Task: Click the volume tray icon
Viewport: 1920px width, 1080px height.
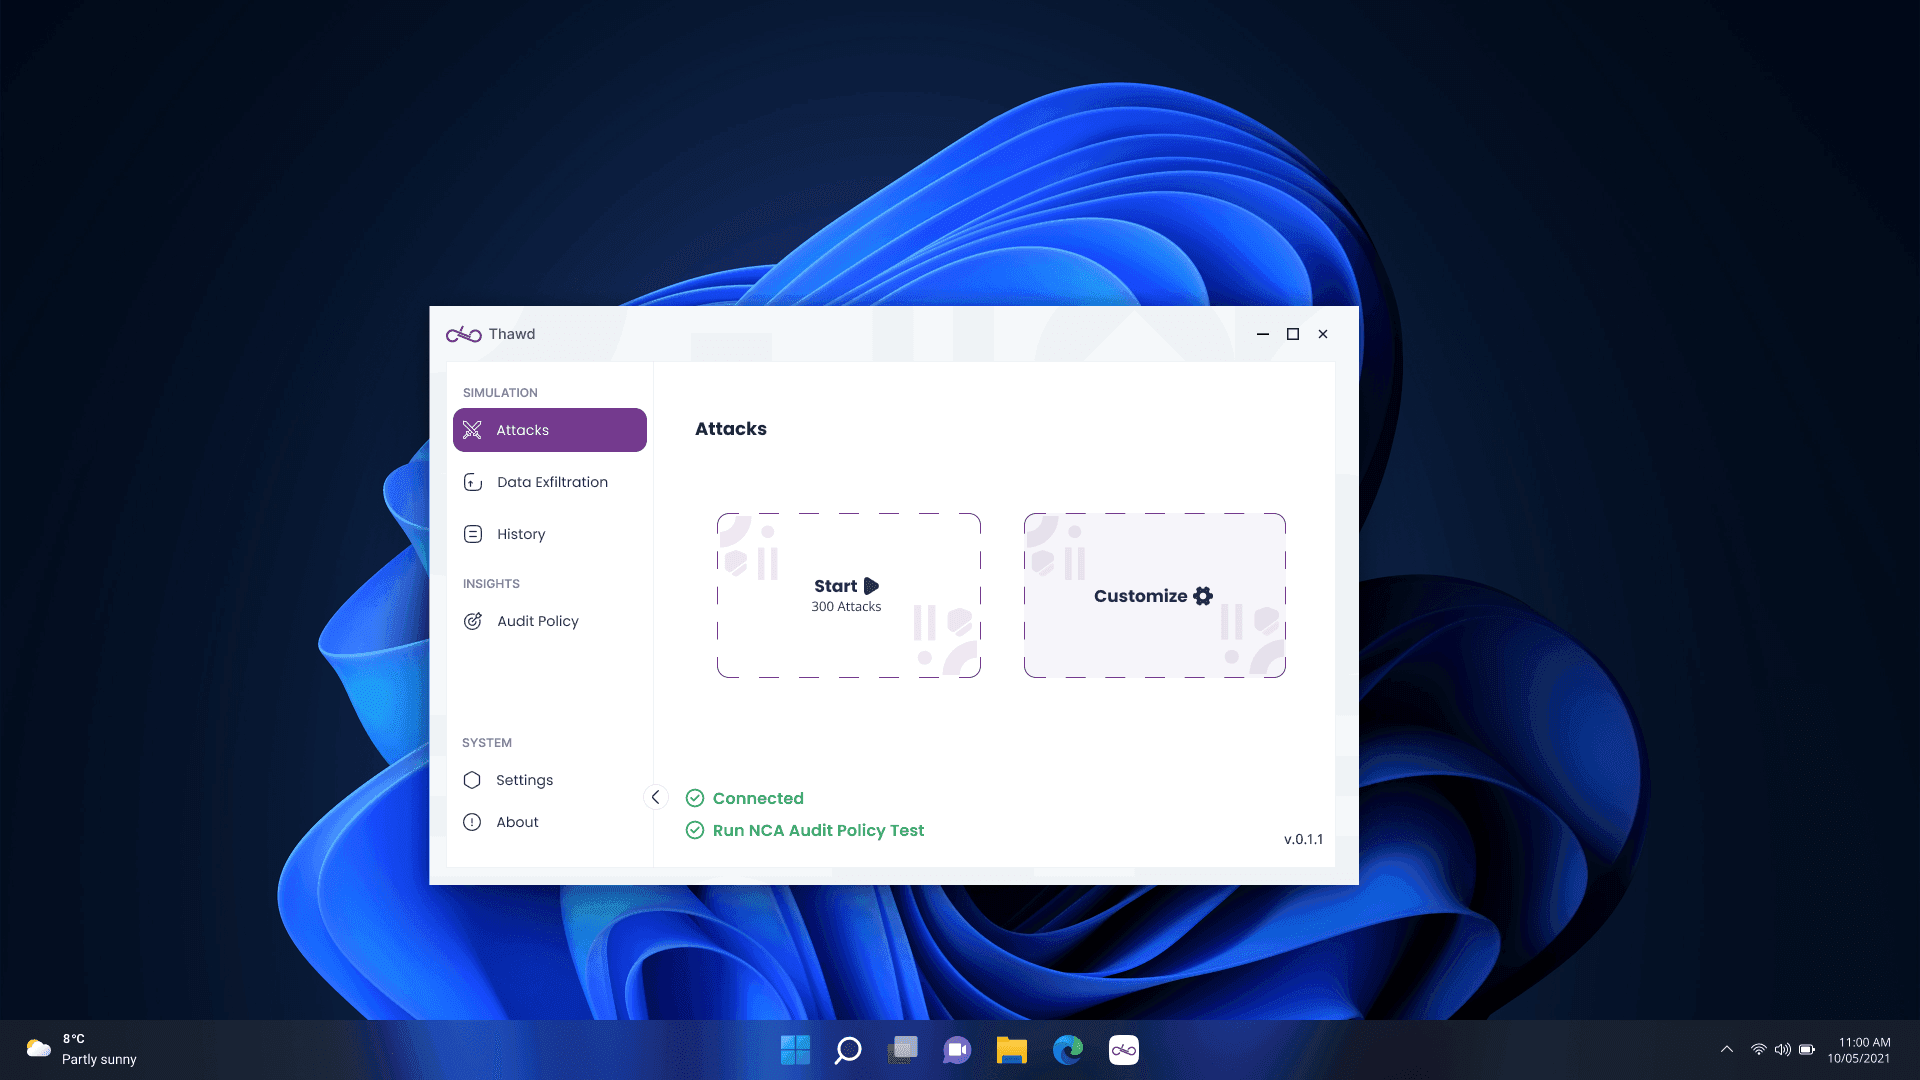Action: point(1782,1050)
